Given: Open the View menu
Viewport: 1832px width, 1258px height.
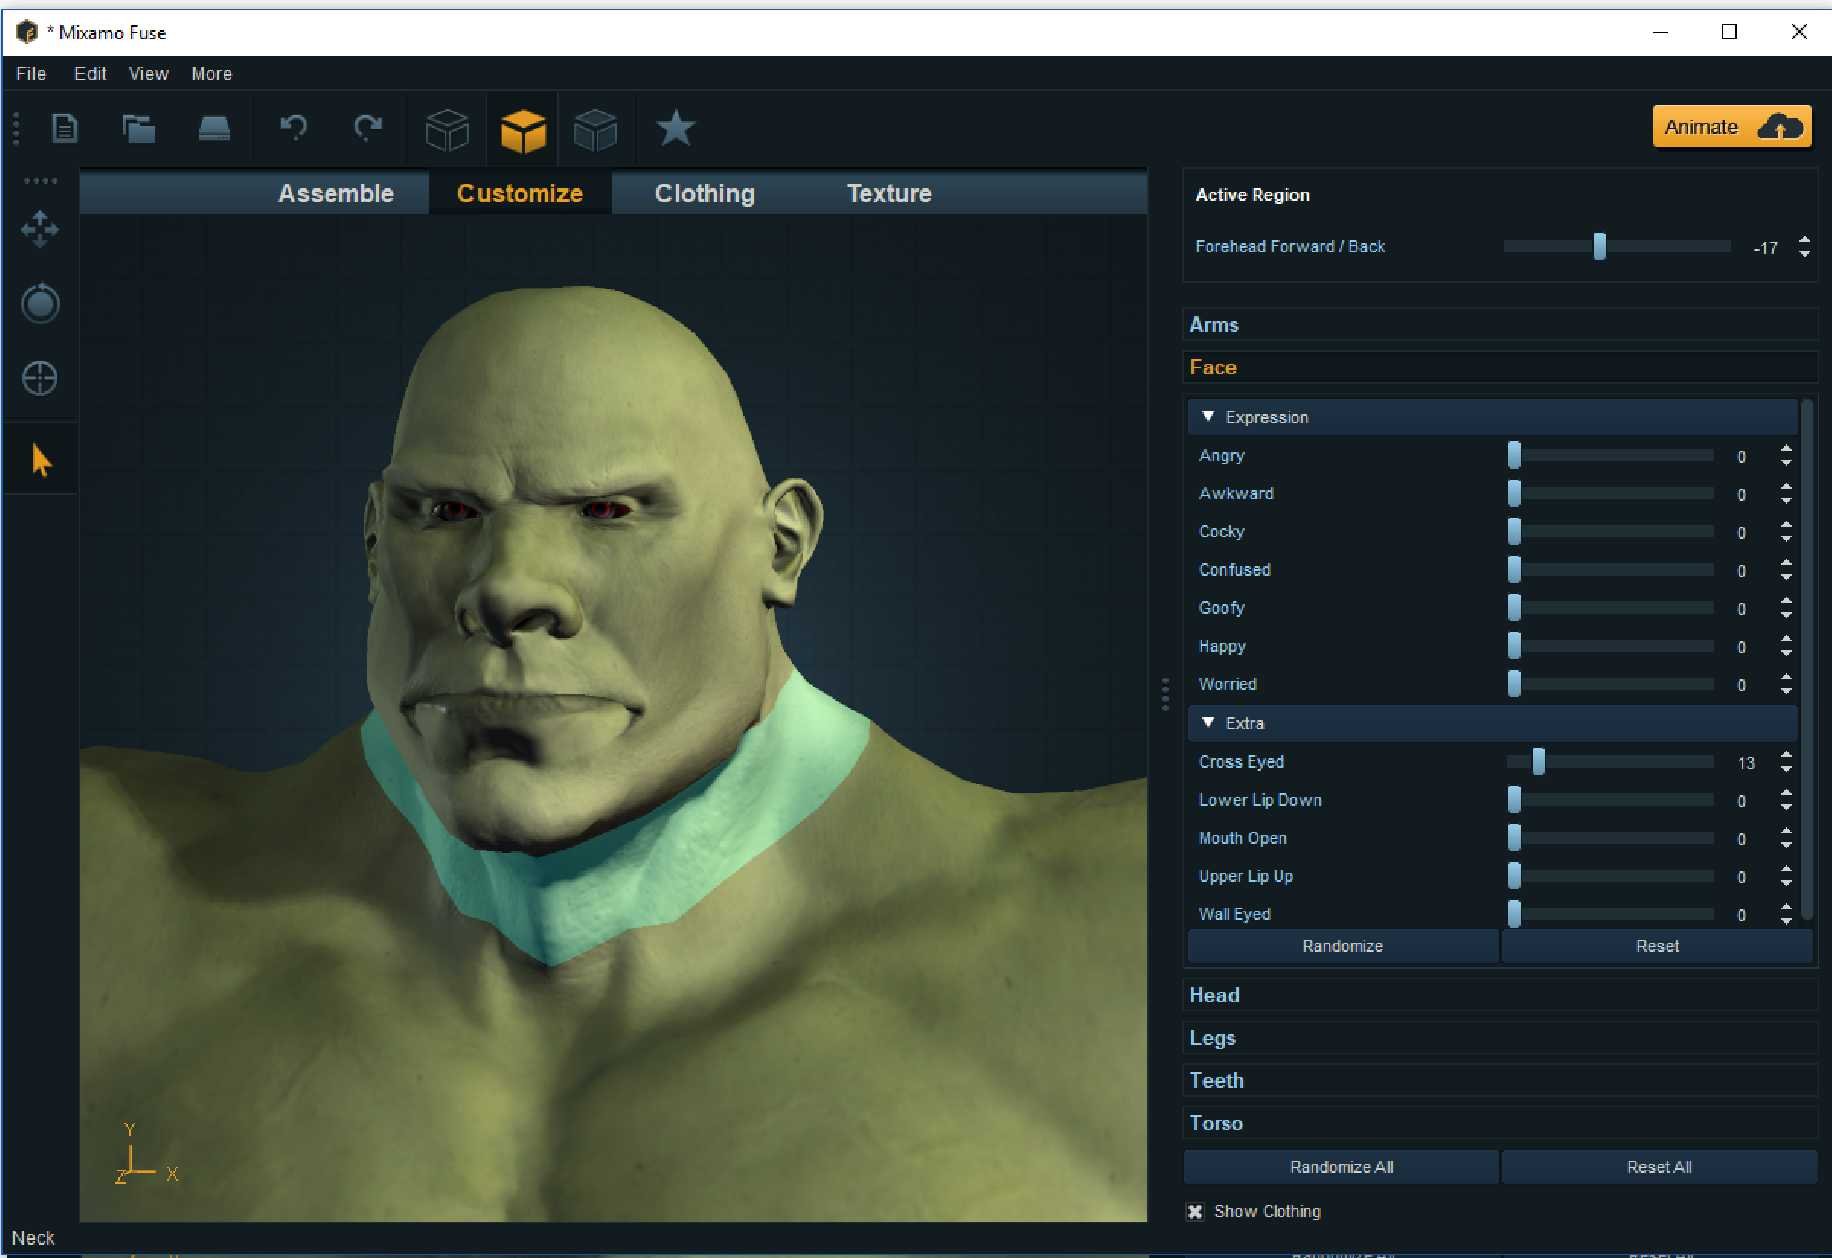Looking at the screenshot, I should pyautogui.click(x=148, y=74).
